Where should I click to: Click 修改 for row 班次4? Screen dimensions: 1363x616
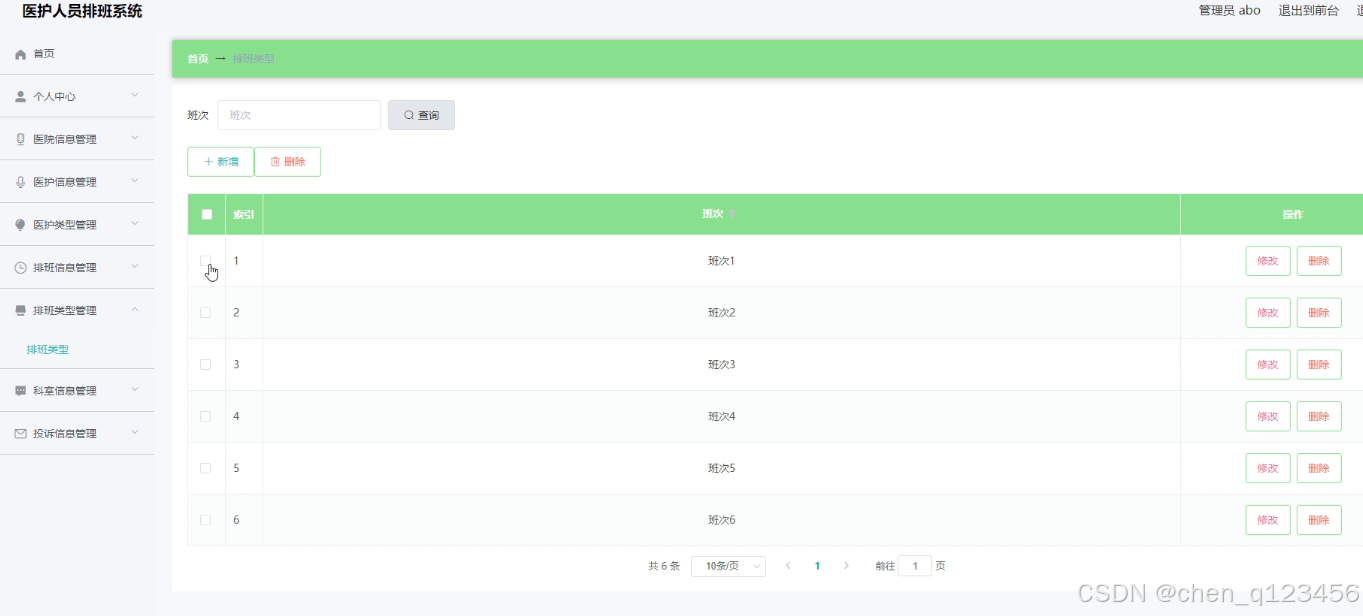click(x=1268, y=416)
